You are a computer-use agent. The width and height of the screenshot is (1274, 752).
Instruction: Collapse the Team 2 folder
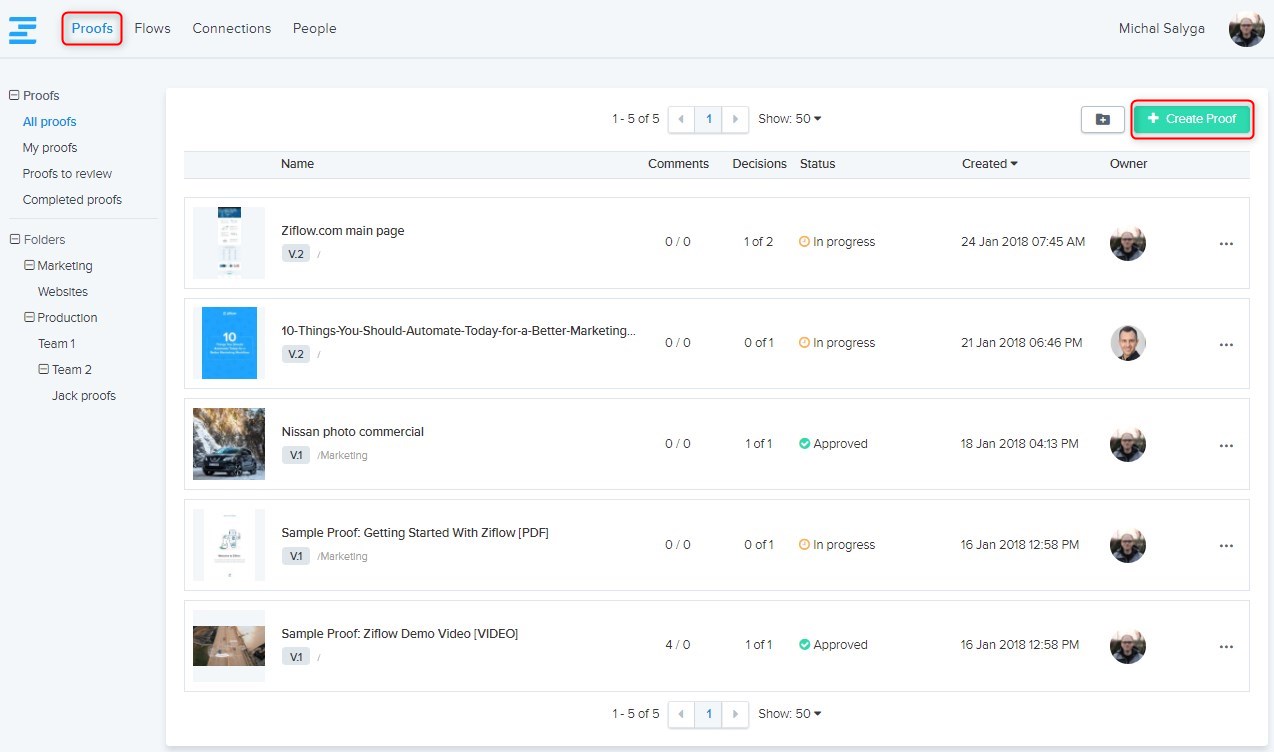[x=43, y=370]
